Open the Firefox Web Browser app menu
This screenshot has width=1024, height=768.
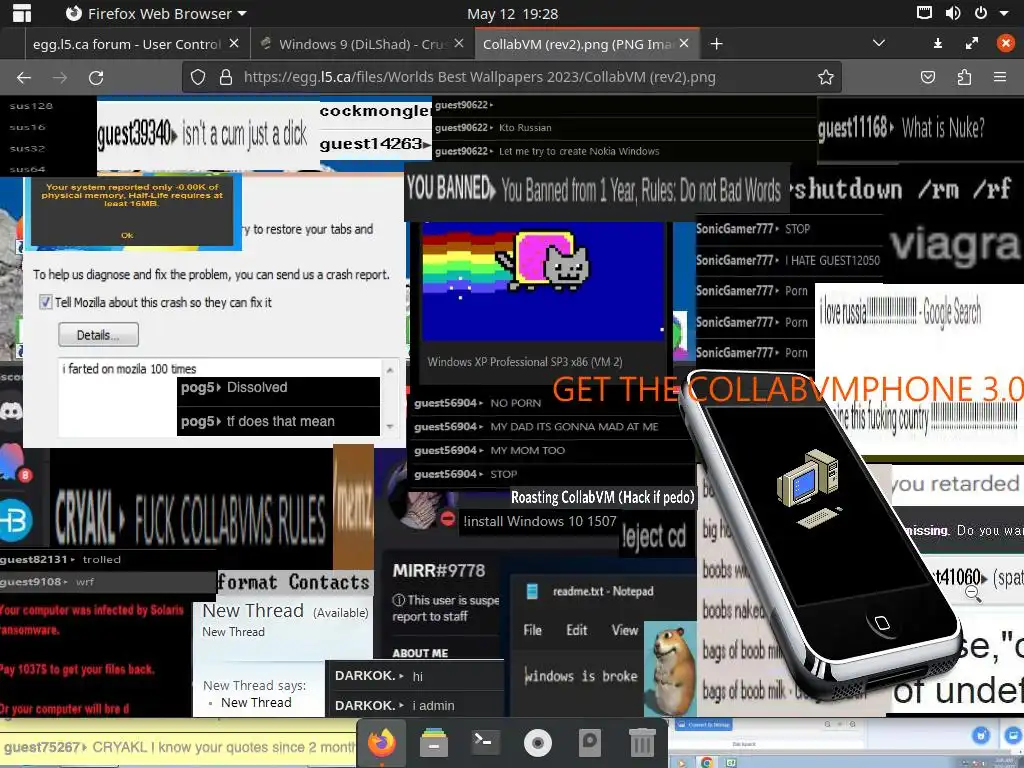click(x=156, y=13)
